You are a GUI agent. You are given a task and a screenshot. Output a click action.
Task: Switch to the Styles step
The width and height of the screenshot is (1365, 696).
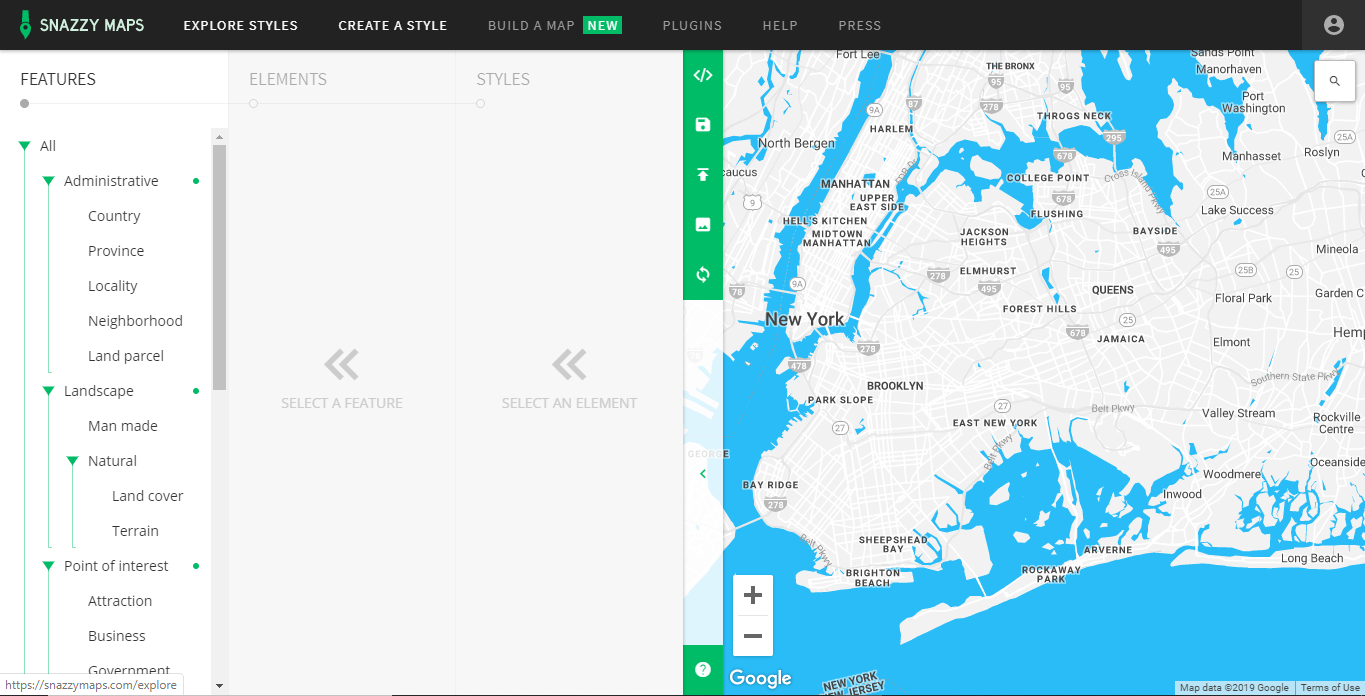click(503, 79)
